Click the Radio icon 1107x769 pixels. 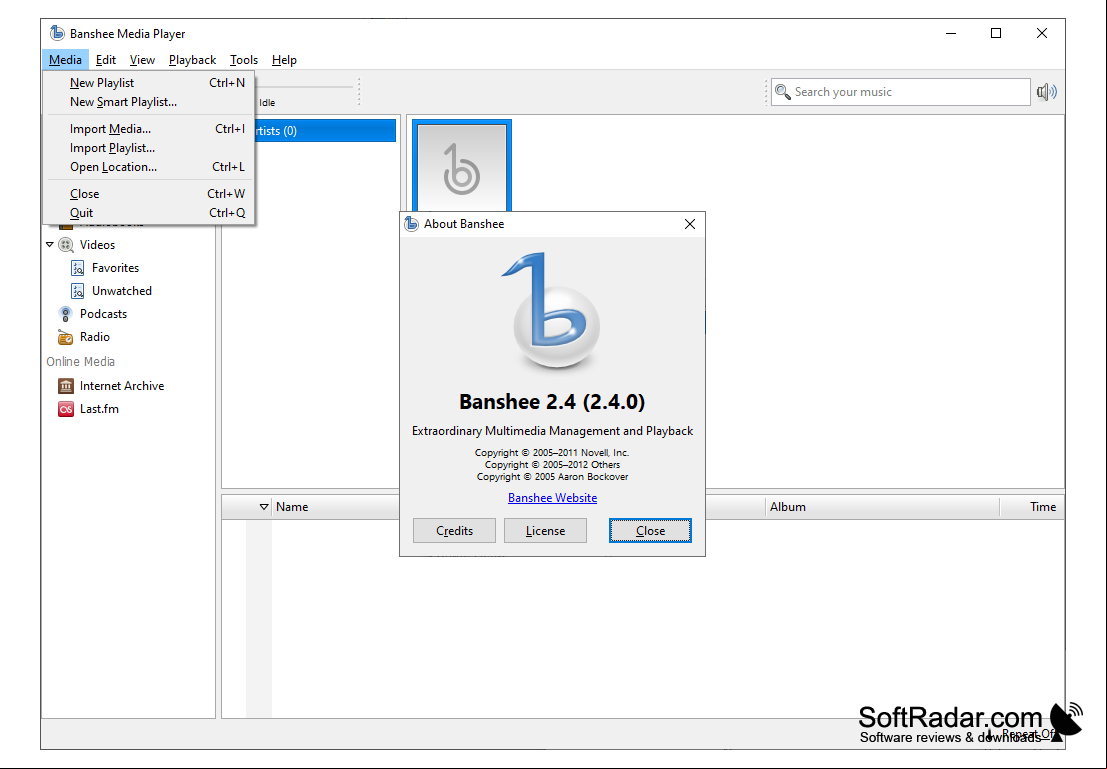(66, 337)
